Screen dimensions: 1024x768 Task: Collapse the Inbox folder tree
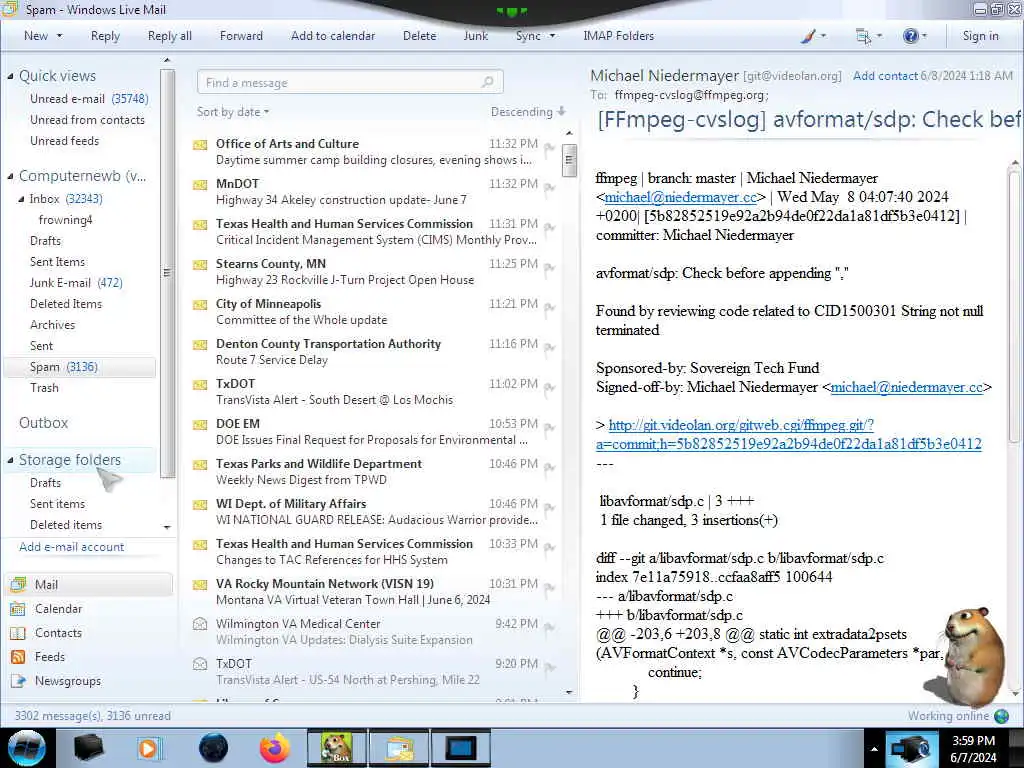point(21,199)
